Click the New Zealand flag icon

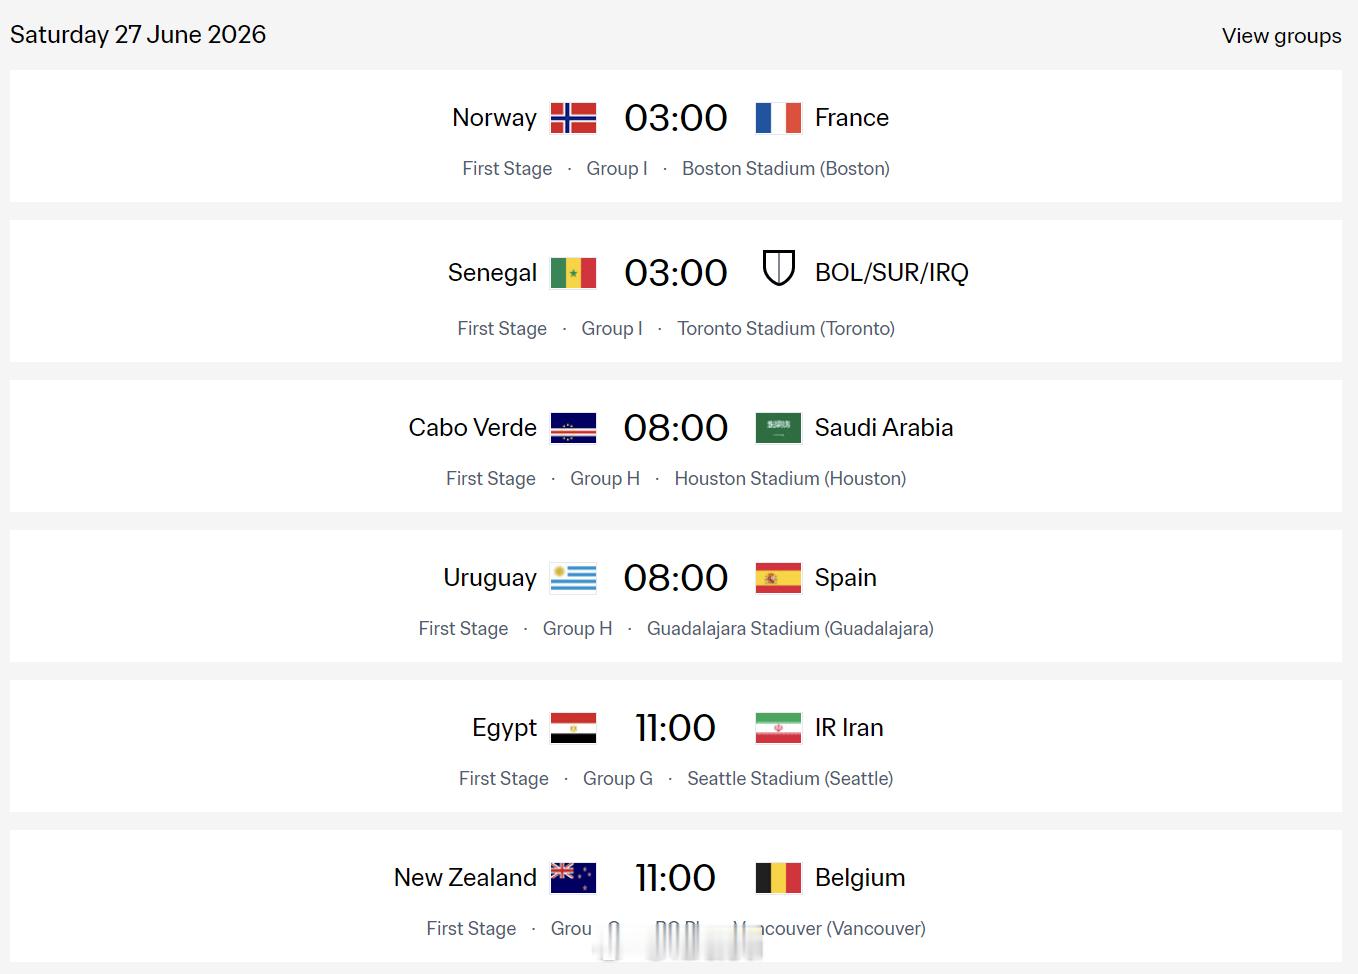pos(573,878)
